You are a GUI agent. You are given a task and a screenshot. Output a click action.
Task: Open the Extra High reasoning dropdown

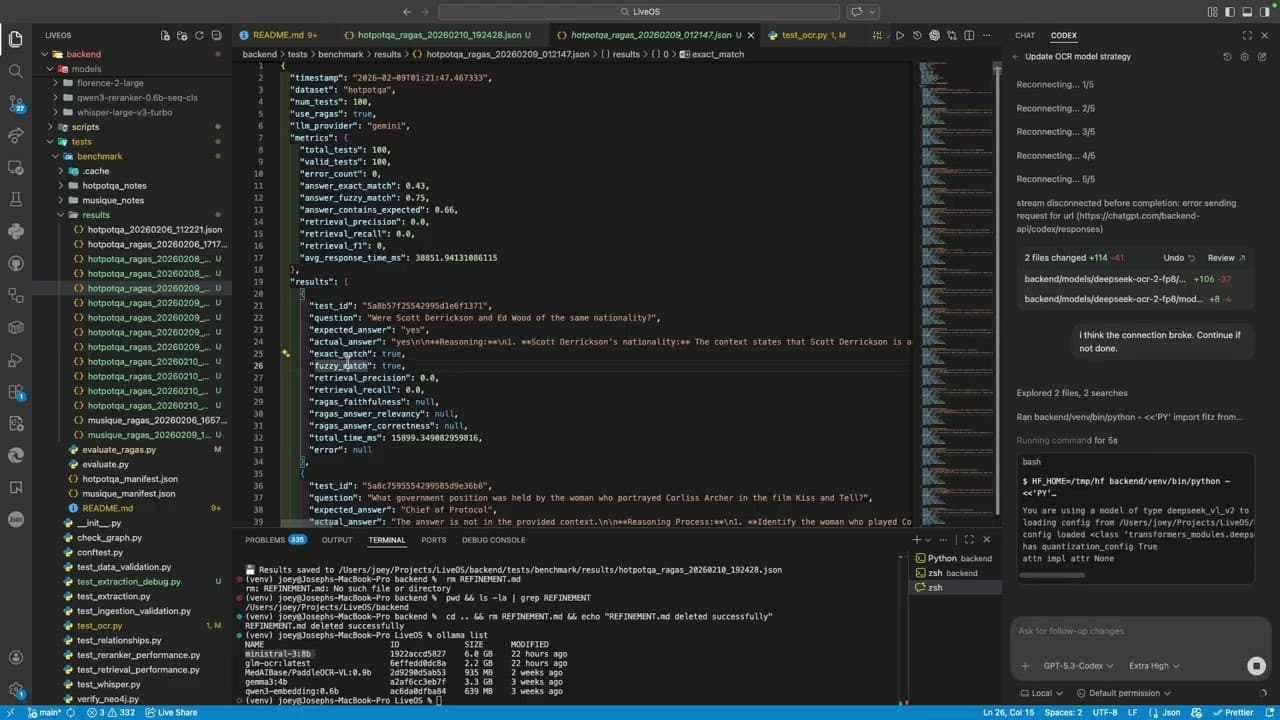[x=1154, y=666]
